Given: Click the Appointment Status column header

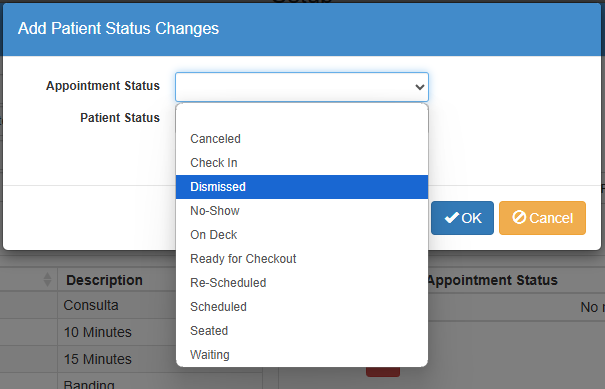Looking at the screenshot, I should coord(492,280).
